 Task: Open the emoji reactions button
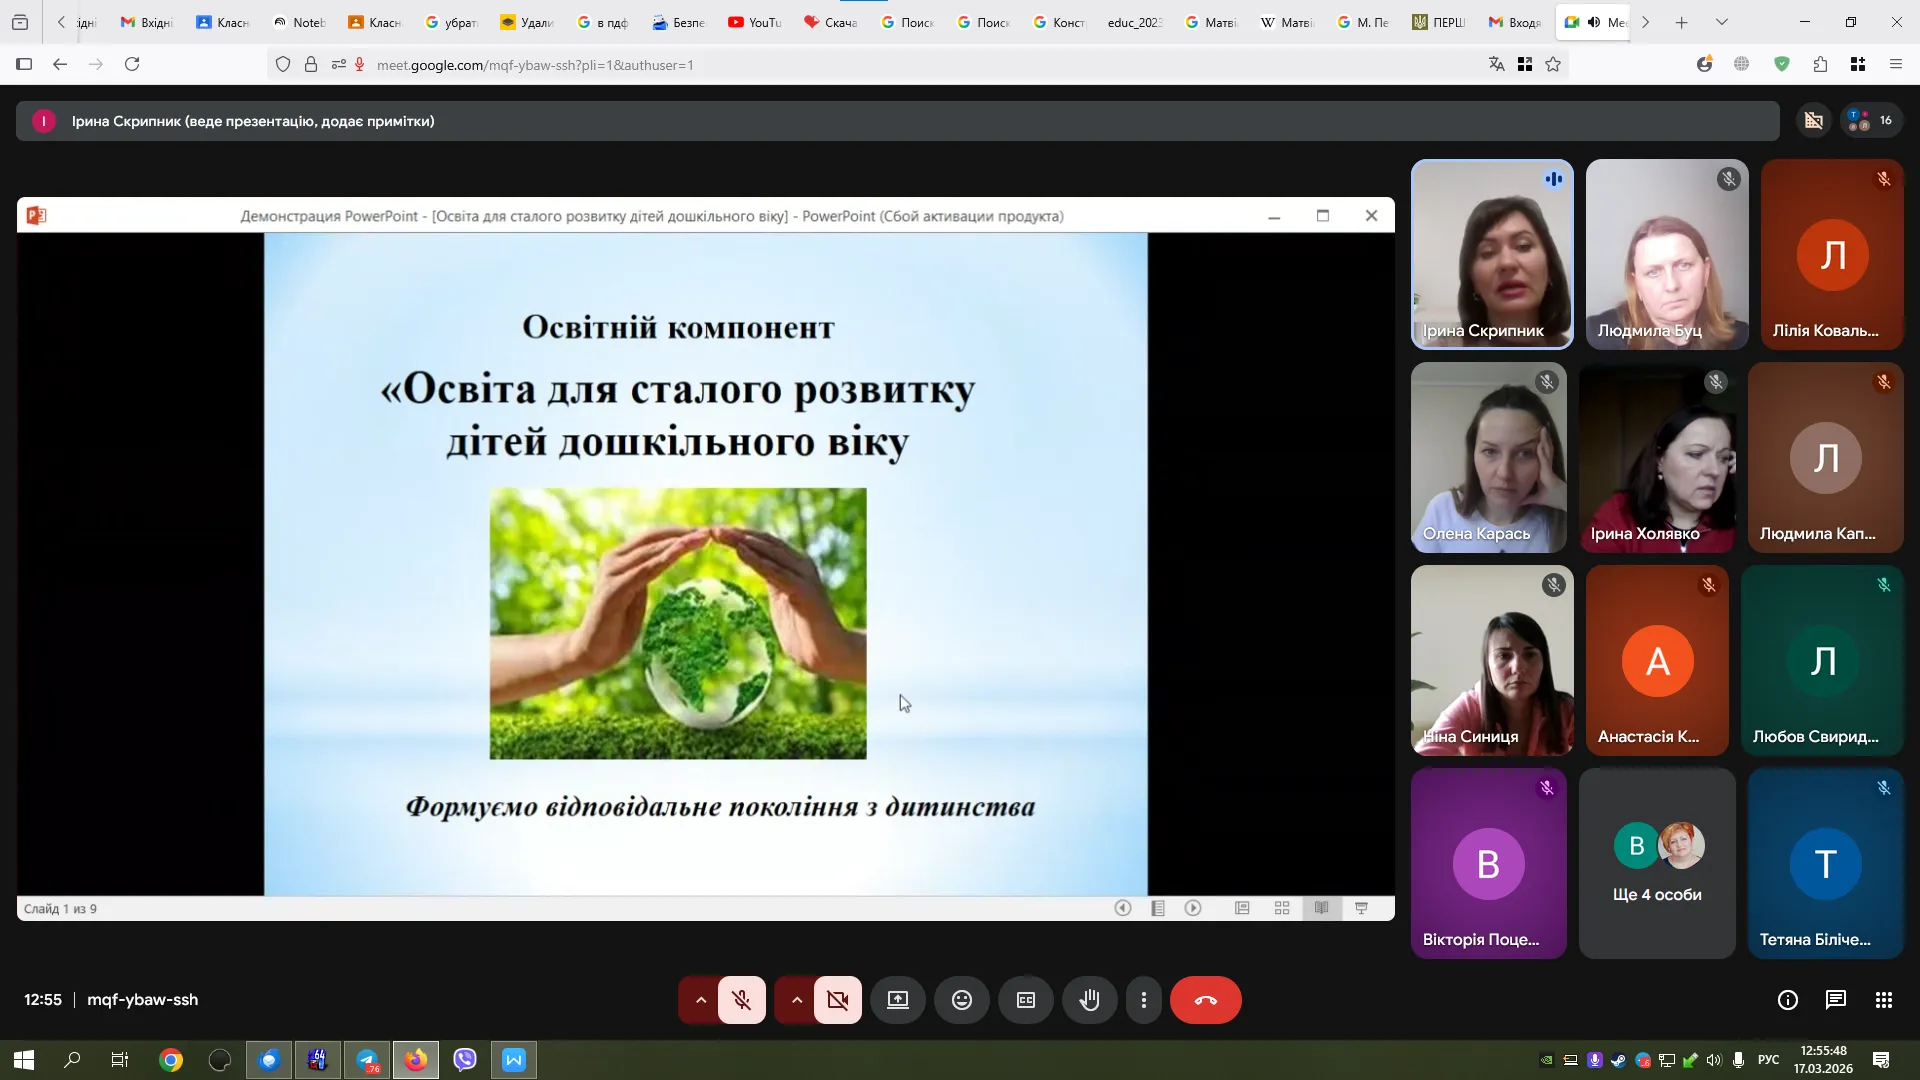[x=961, y=1000]
